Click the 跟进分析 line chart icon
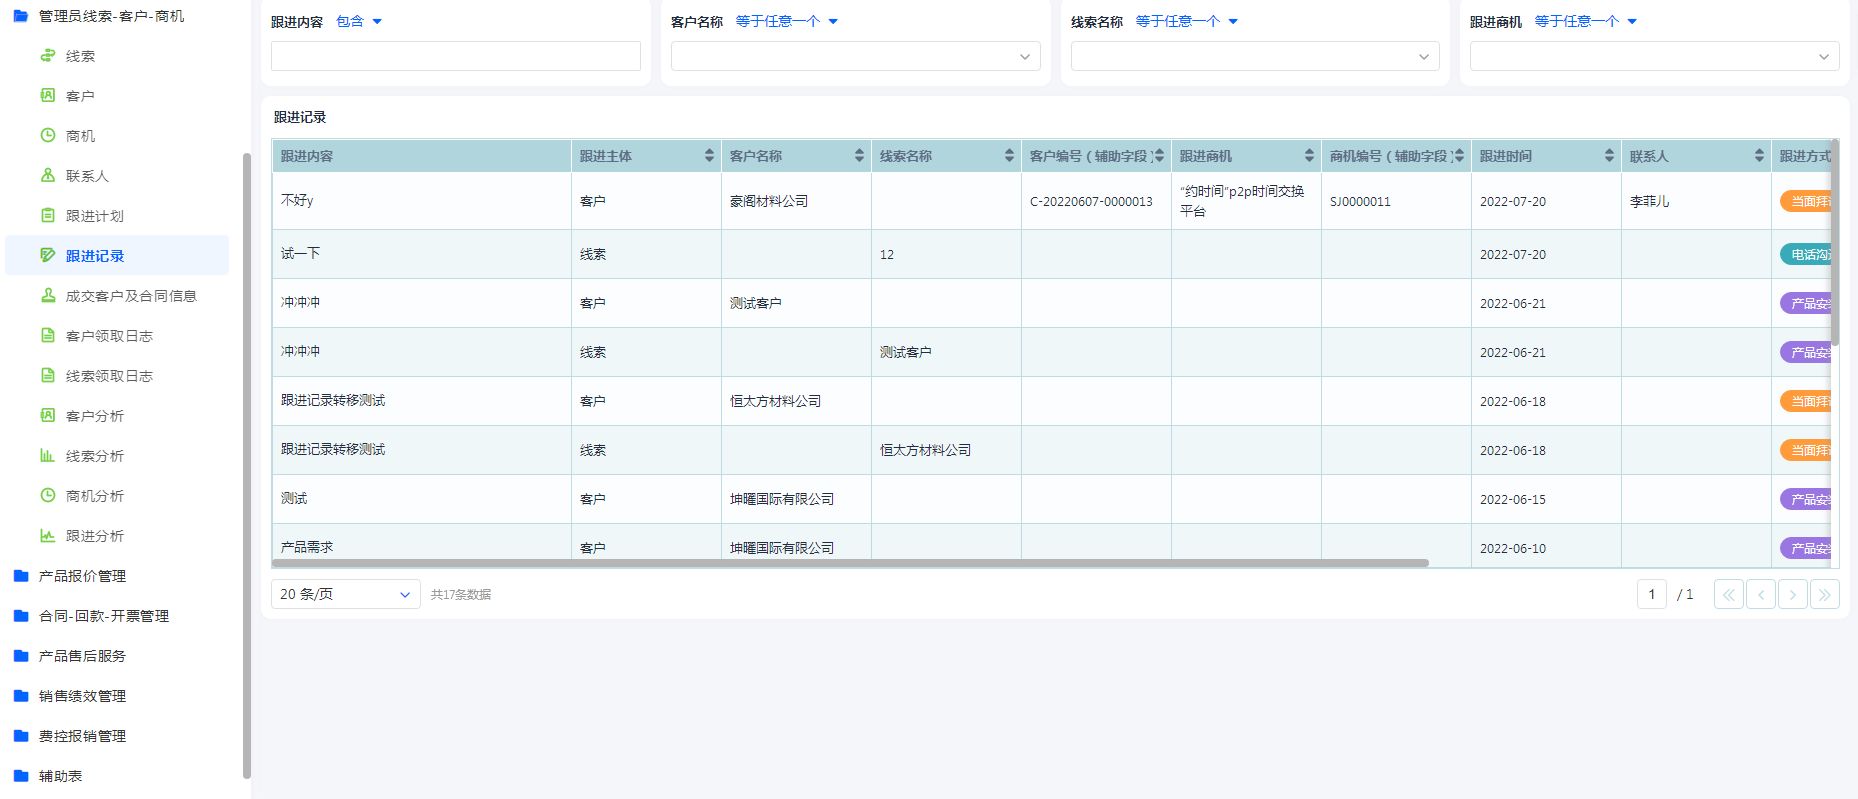 [47, 536]
